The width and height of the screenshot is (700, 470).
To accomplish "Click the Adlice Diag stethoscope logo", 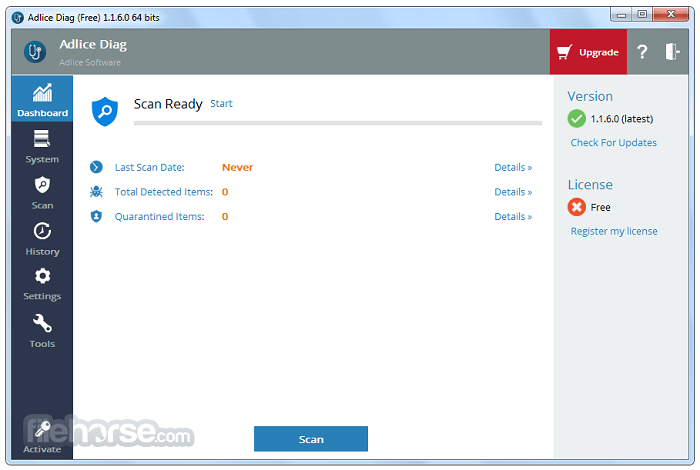I will 36,52.
